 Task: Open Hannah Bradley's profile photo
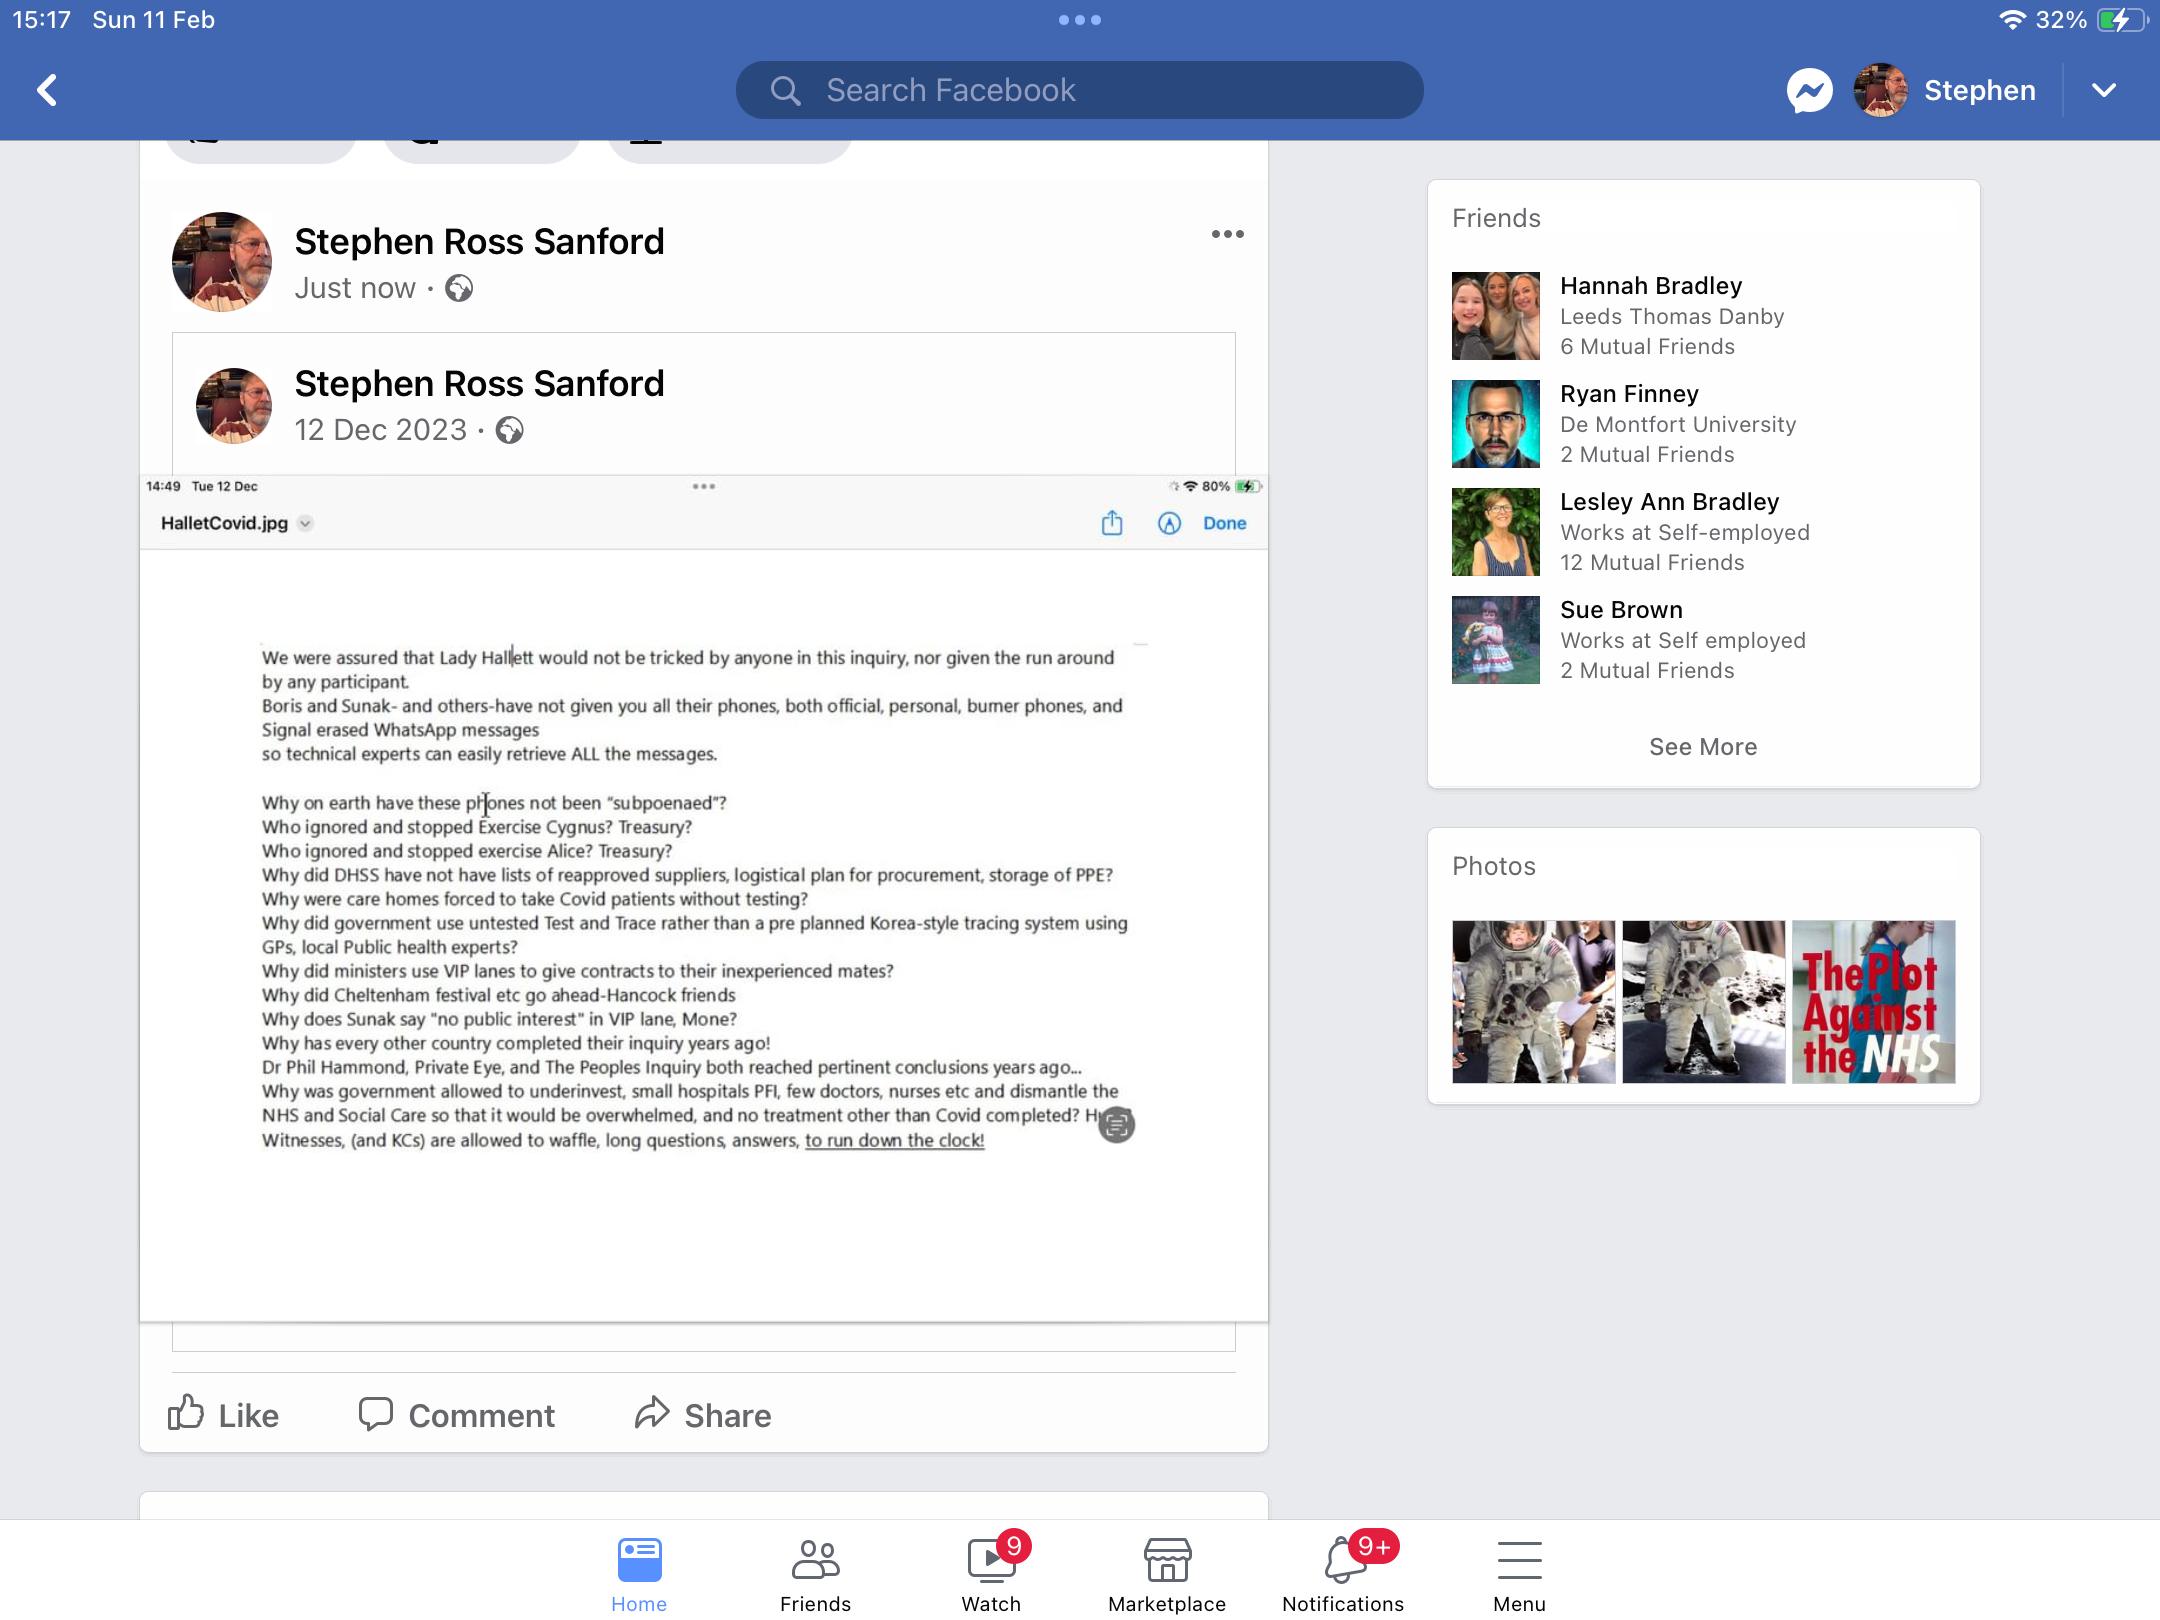click(1496, 316)
